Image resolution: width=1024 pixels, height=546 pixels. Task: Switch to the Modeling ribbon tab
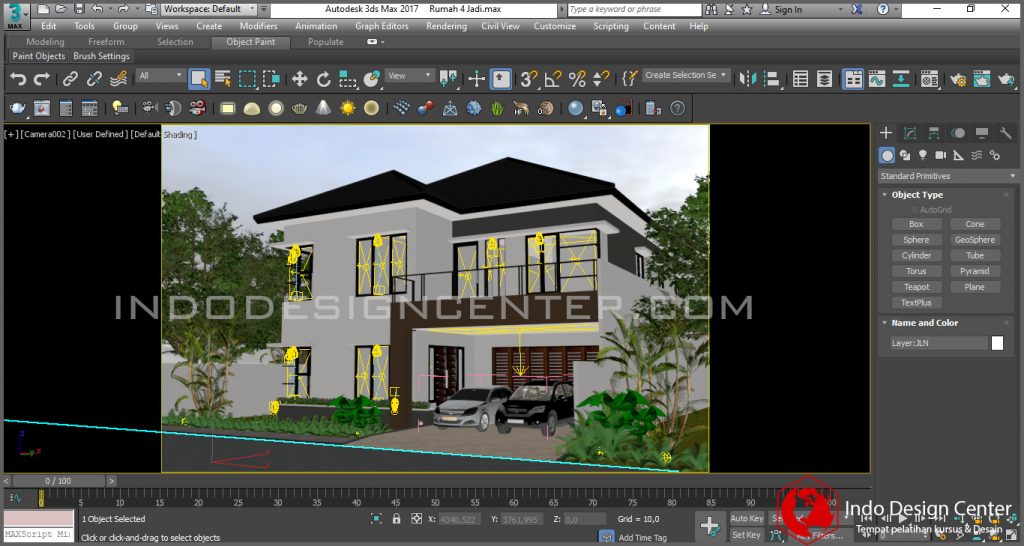point(45,42)
